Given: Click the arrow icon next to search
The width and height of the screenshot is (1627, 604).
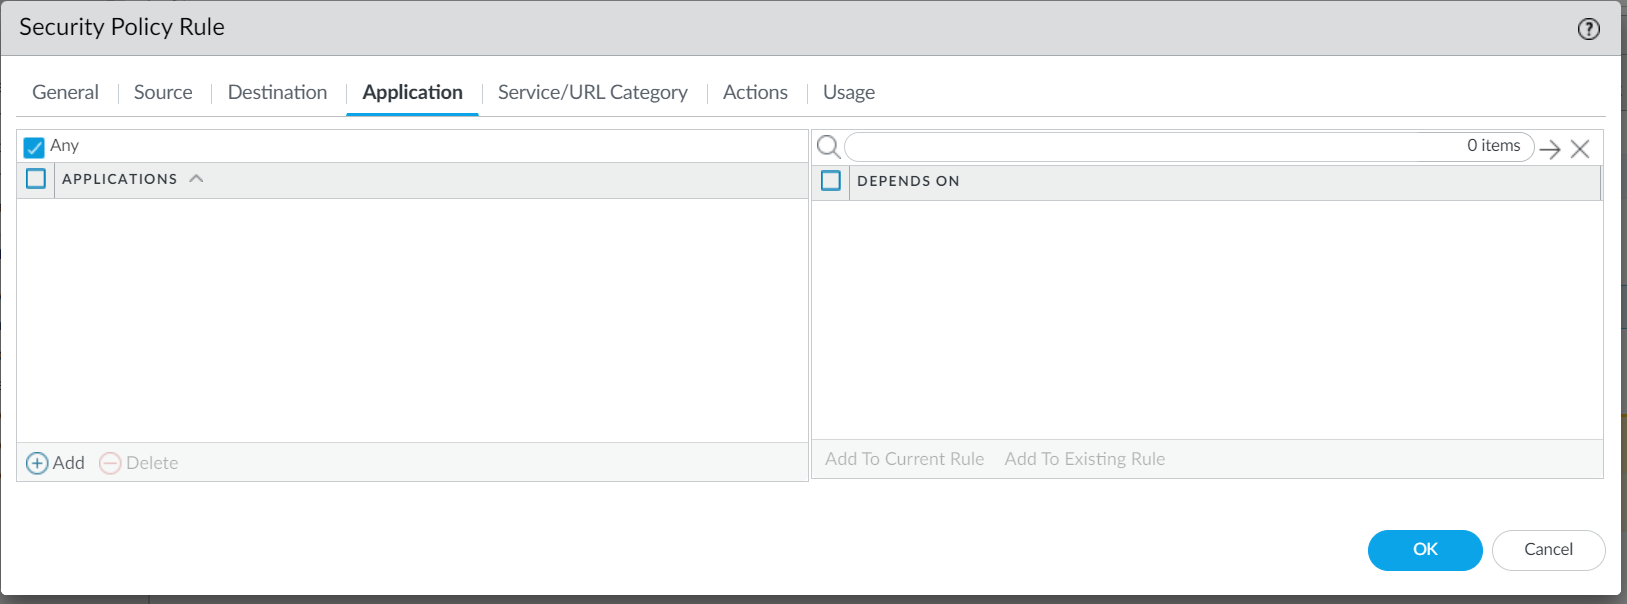Looking at the screenshot, I should [x=1550, y=149].
